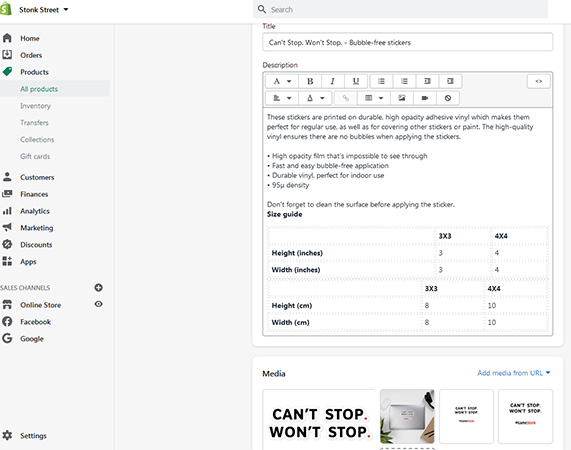Open the text color dropdown
571x450 pixels.
coord(315,98)
